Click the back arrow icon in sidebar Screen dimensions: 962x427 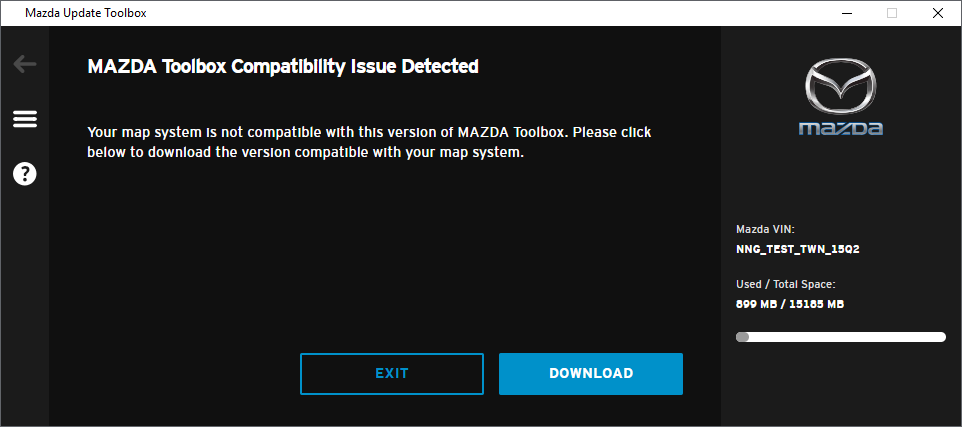25,64
